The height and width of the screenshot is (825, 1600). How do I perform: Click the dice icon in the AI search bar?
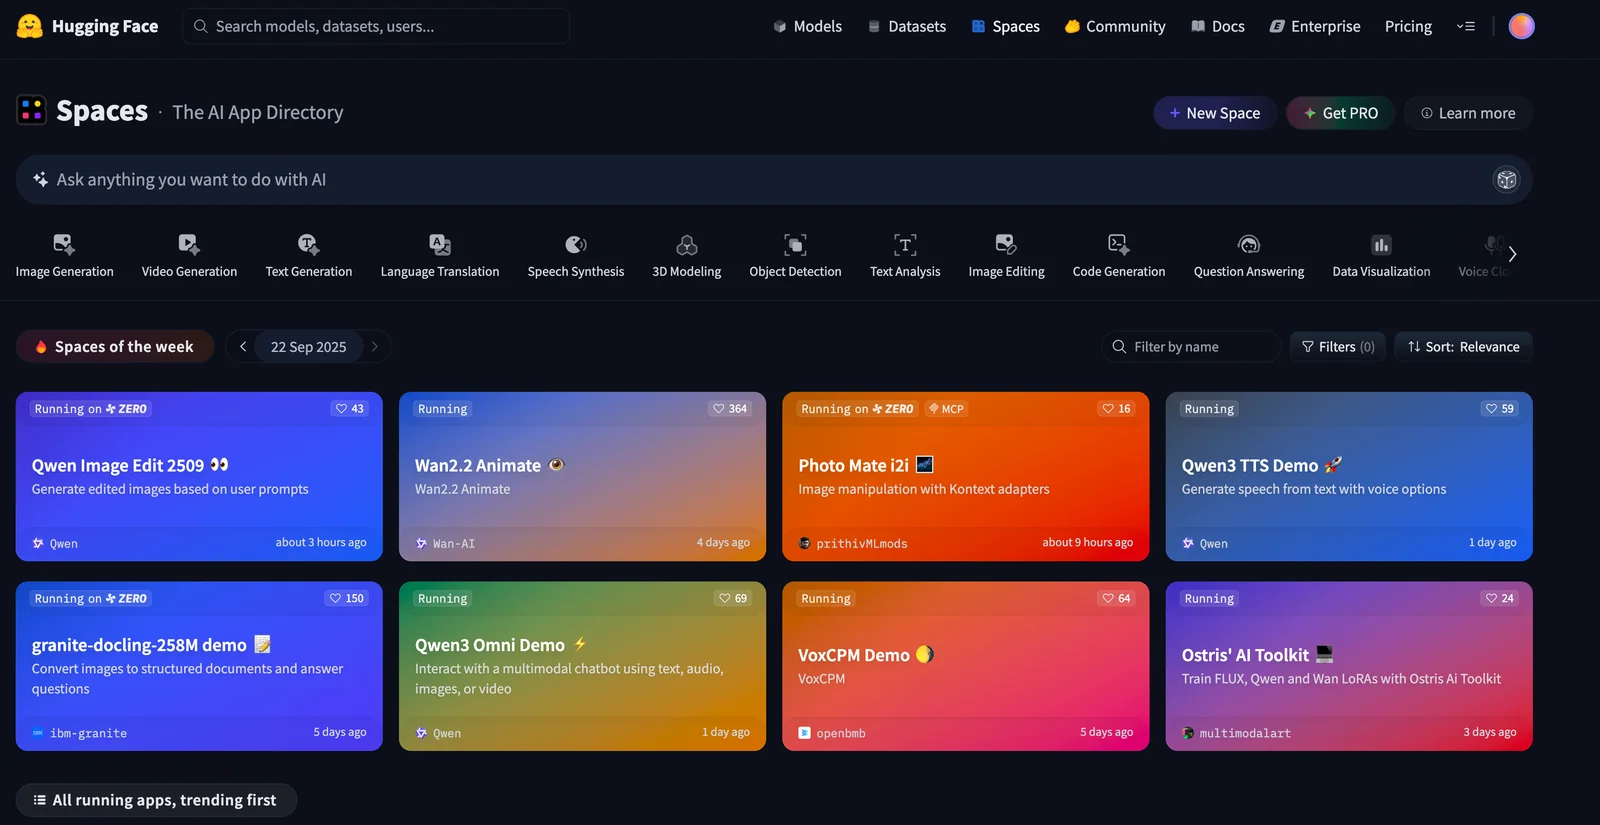1506,180
